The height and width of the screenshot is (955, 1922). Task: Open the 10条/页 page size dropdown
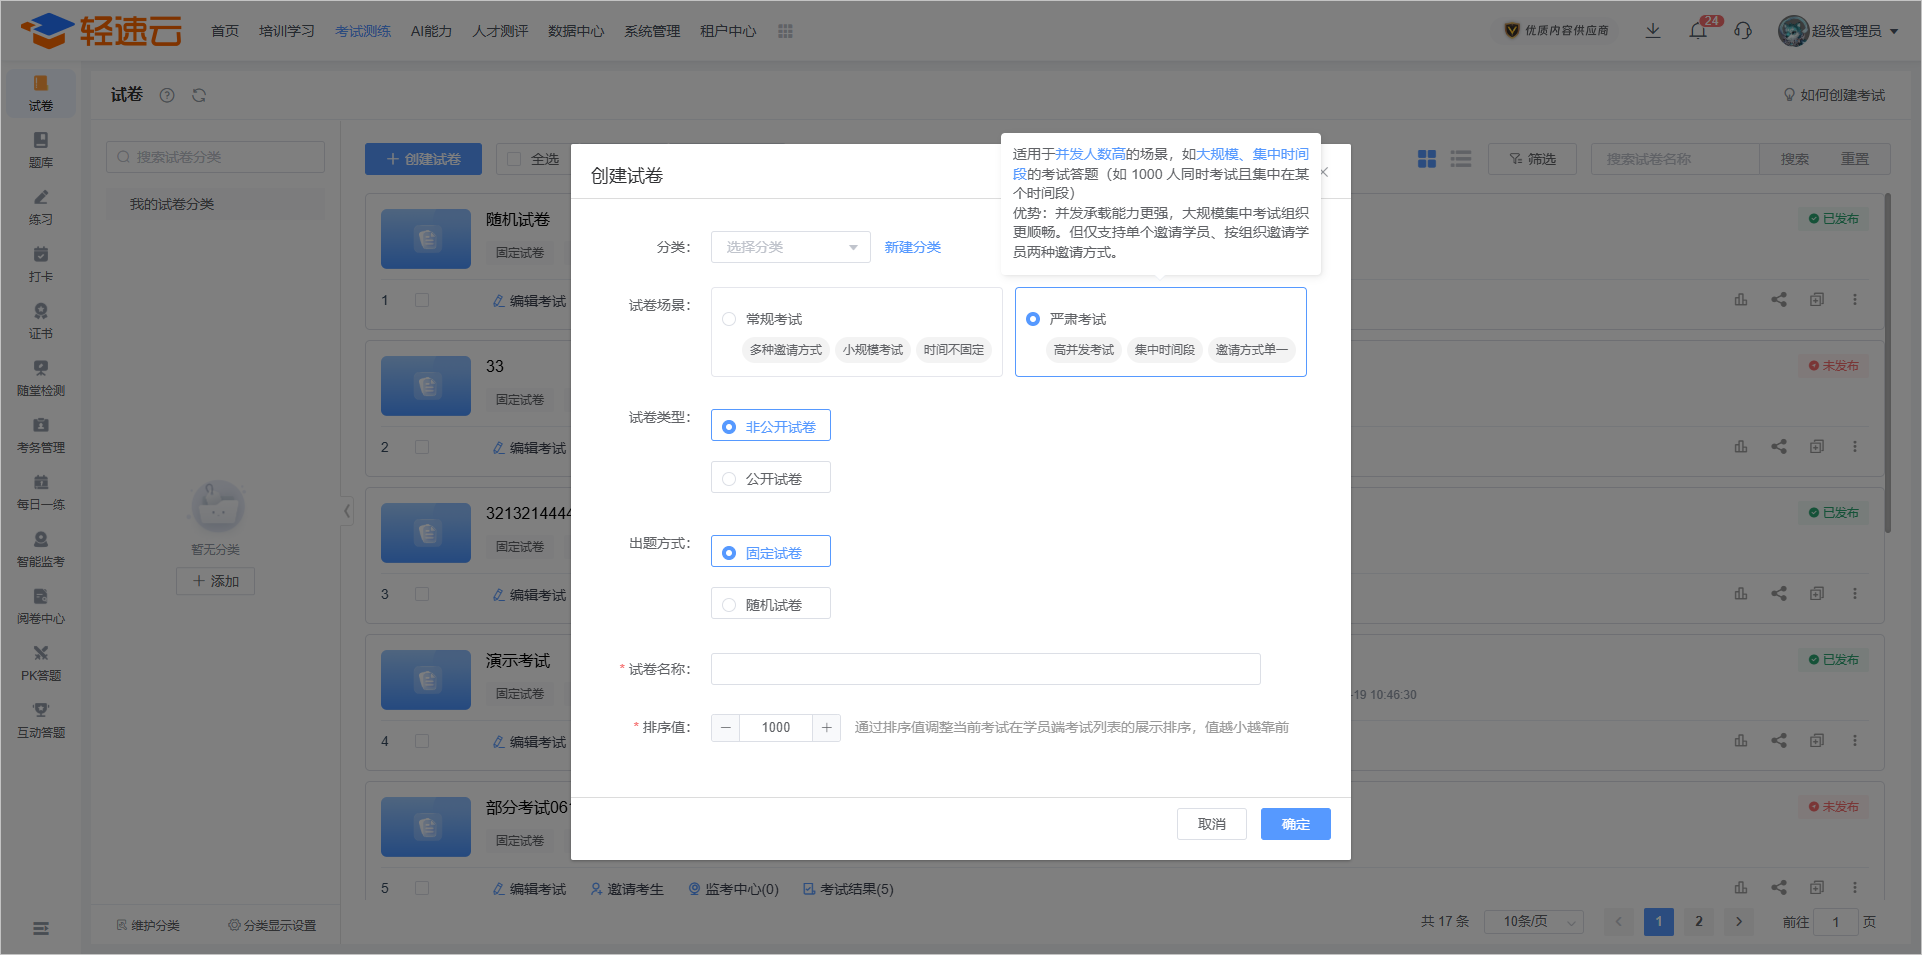(x=1533, y=921)
